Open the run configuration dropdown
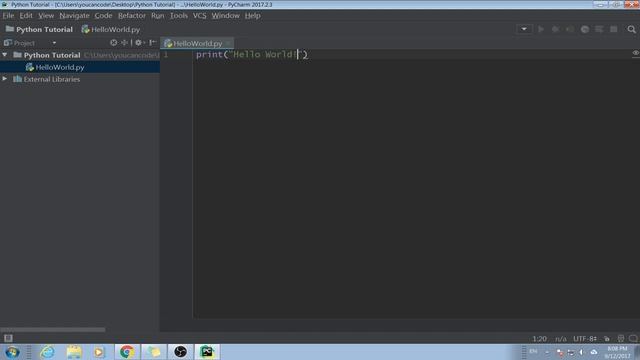This screenshot has width=640, height=360. point(524,29)
